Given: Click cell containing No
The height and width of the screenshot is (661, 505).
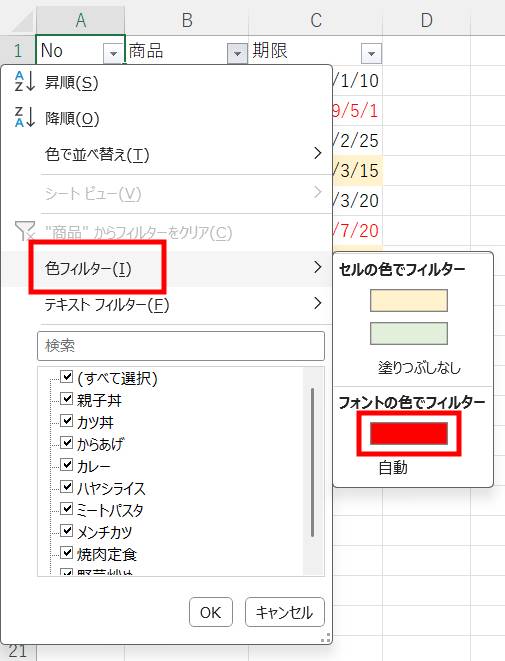Looking at the screenshot, I should pos(81,51).
